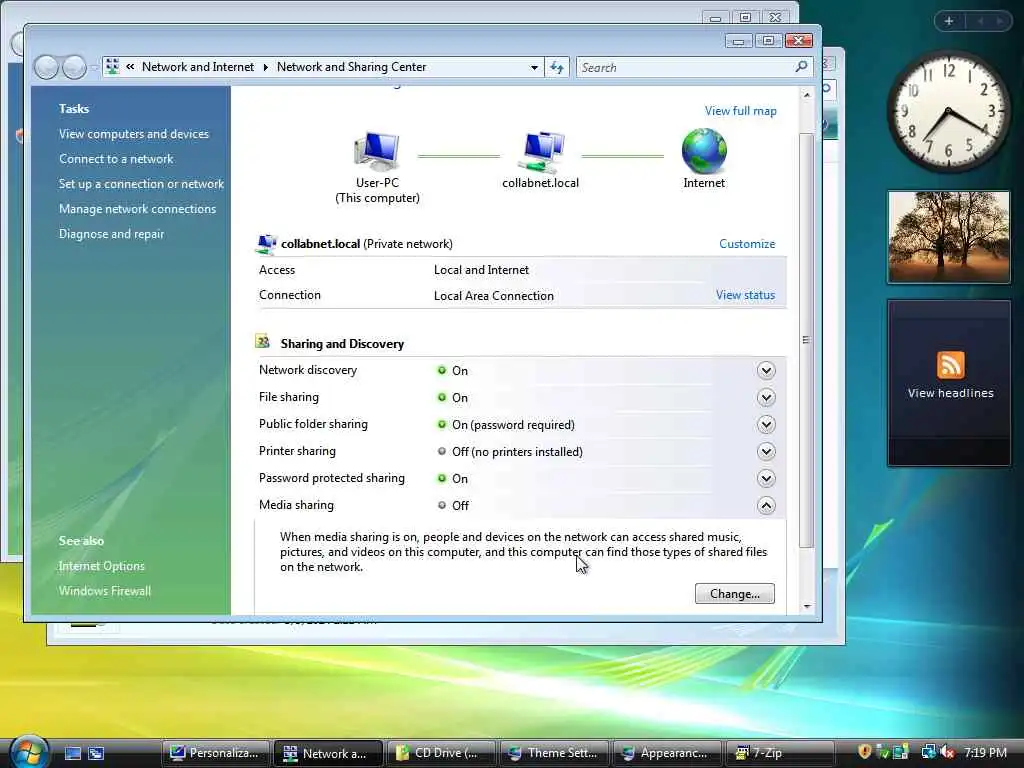
Task: Click View status link
Action: click(745, 295)
